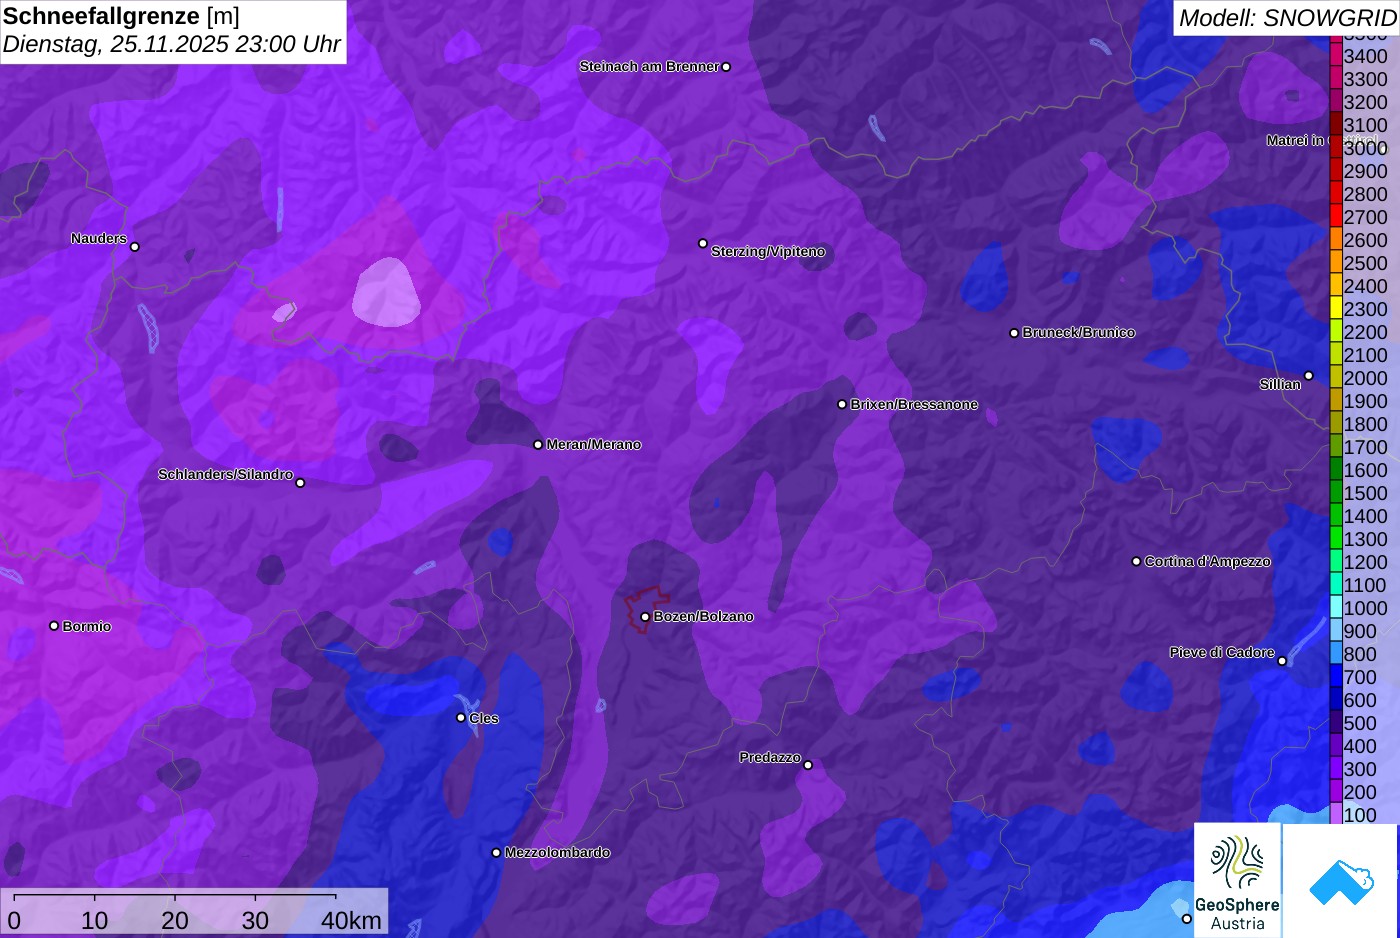This screenshot has width=1400, height=938.
Task: Select the Sillian location marker dot
Action: pyautogui.click(x=1308, y=376)
